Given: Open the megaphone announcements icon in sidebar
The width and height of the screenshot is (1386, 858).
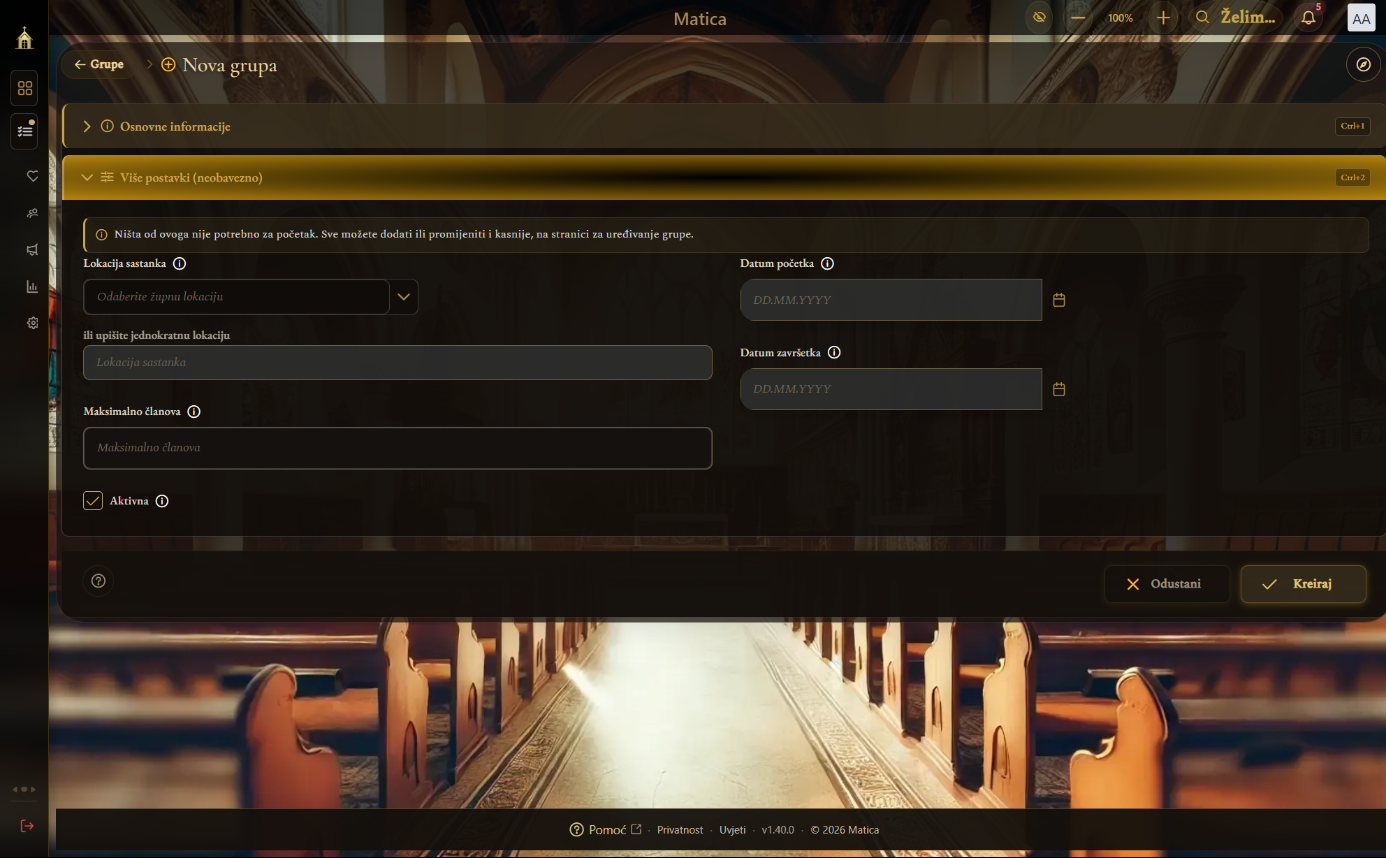Looking at the screenshot, I should (x=32, y=250).
